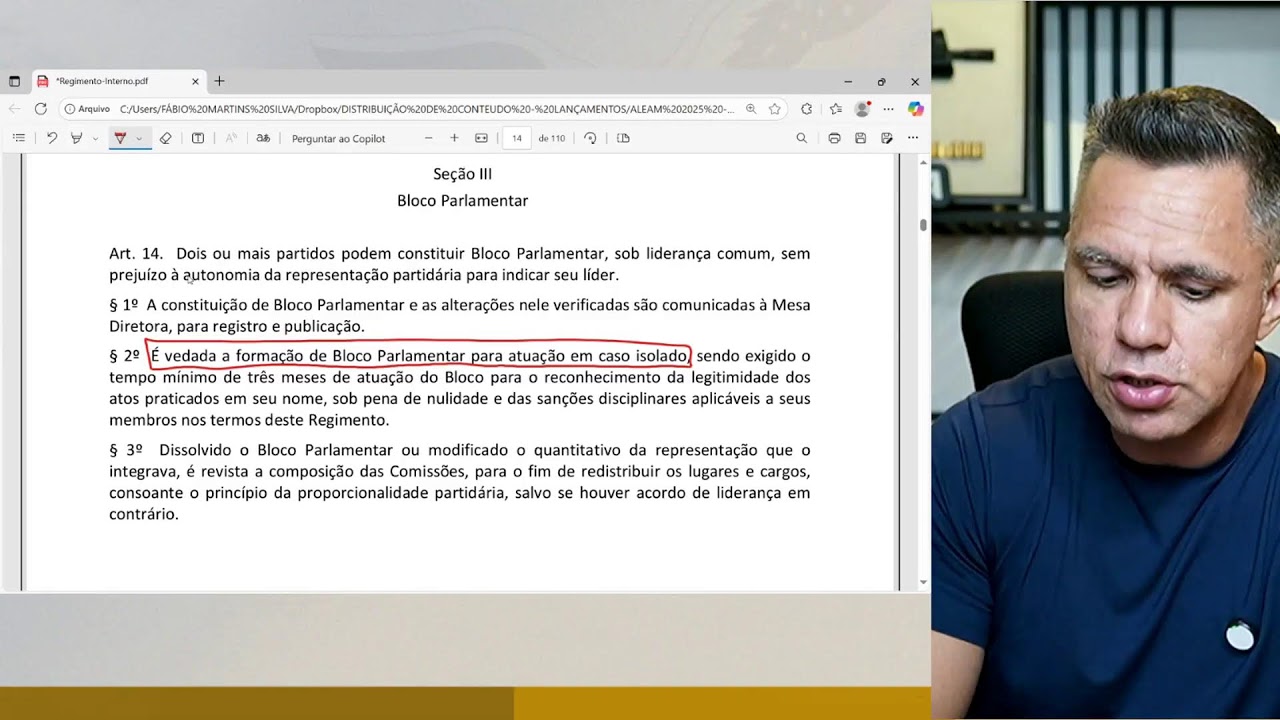Focus the file path address bar
The height and width of the screenshot is (720, 1280).
click(425, 109)
